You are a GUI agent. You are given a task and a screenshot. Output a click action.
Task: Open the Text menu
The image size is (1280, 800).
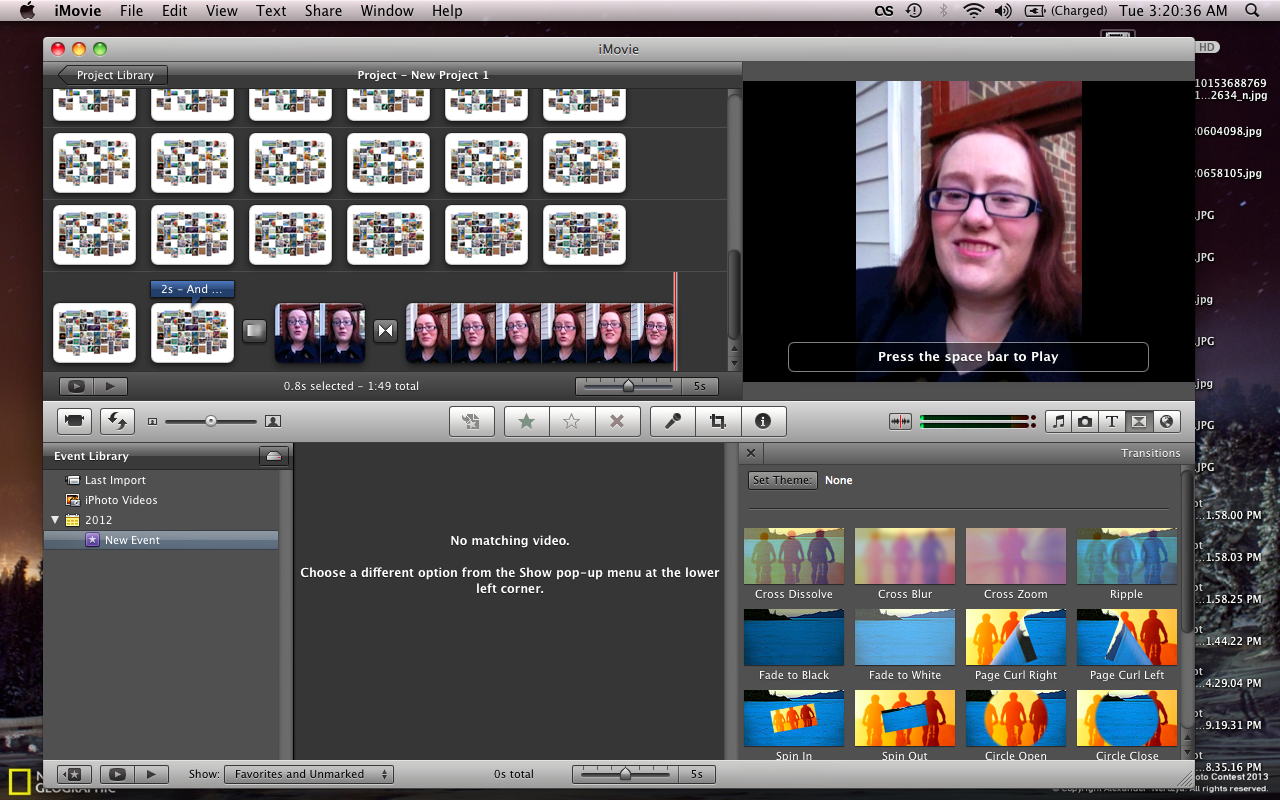[x=271, y=11]
